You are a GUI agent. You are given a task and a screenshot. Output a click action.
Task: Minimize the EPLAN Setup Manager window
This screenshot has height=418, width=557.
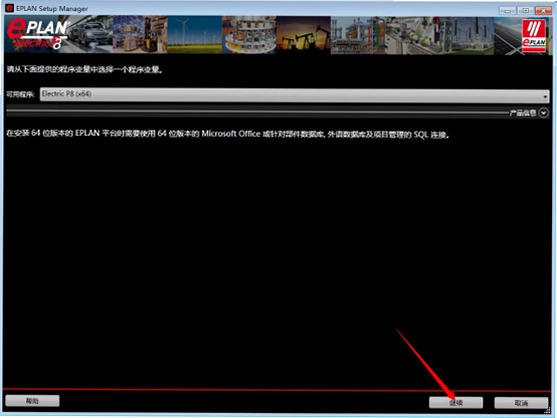coord(507,10)
